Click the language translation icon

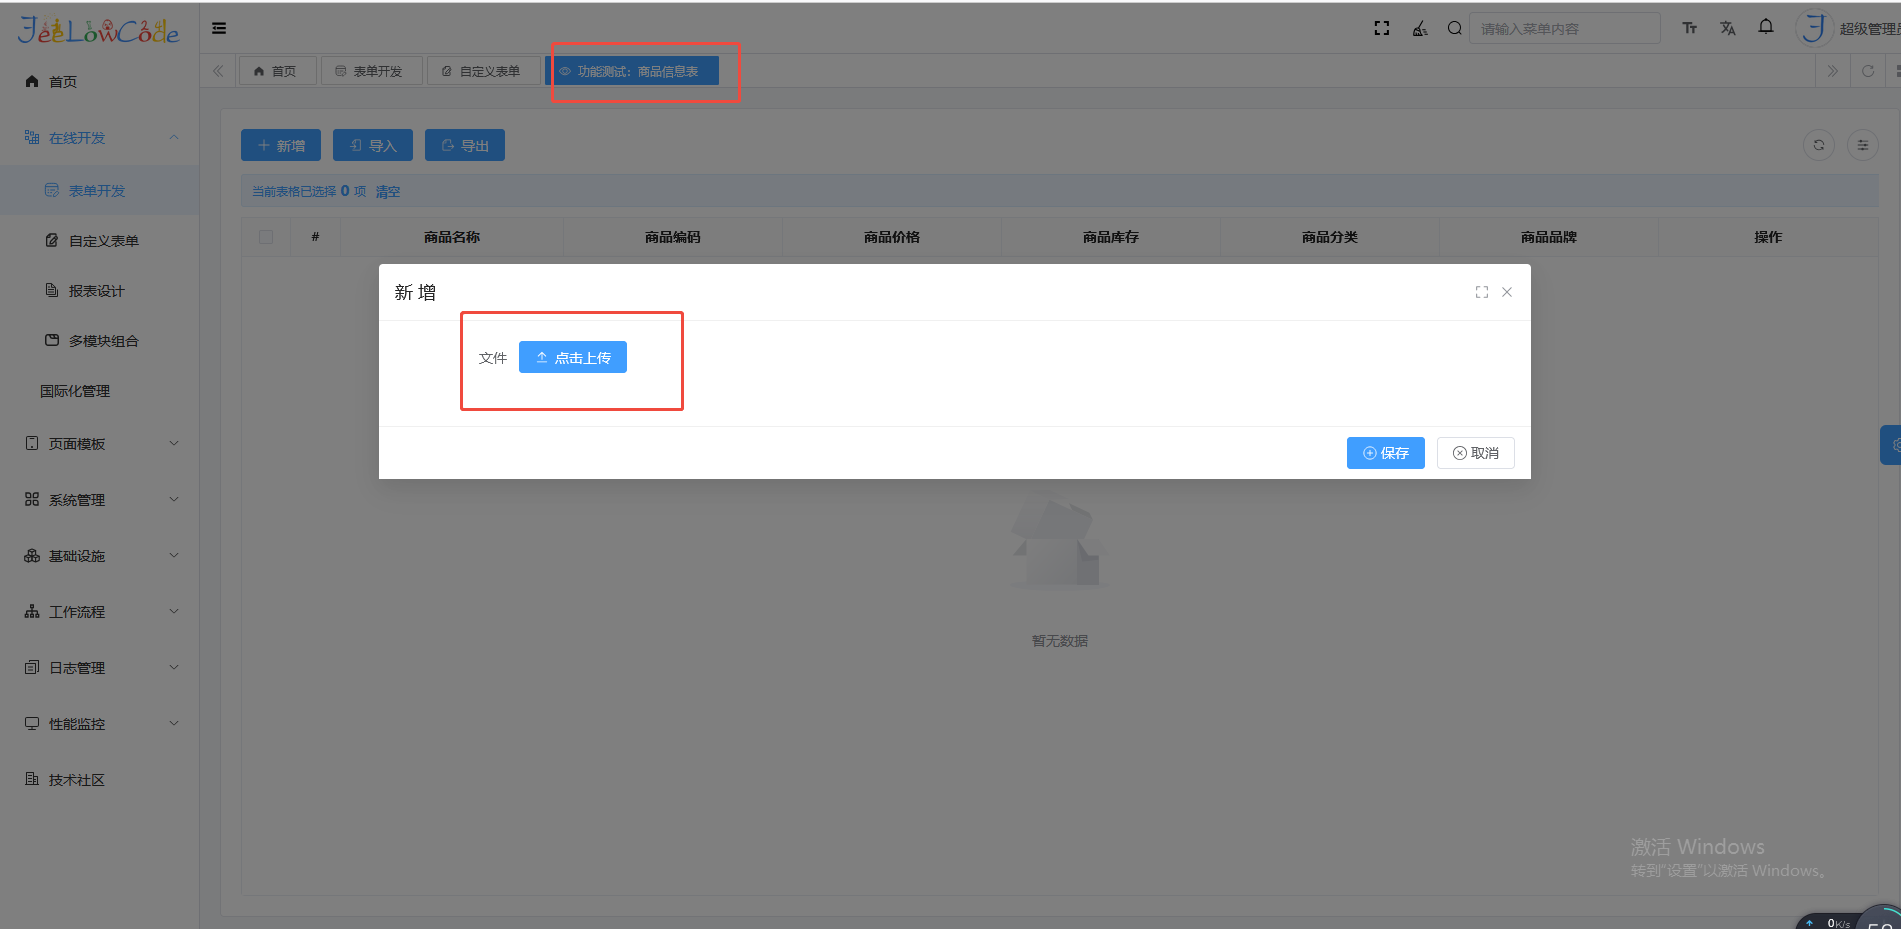click(x=1727, y=28)
